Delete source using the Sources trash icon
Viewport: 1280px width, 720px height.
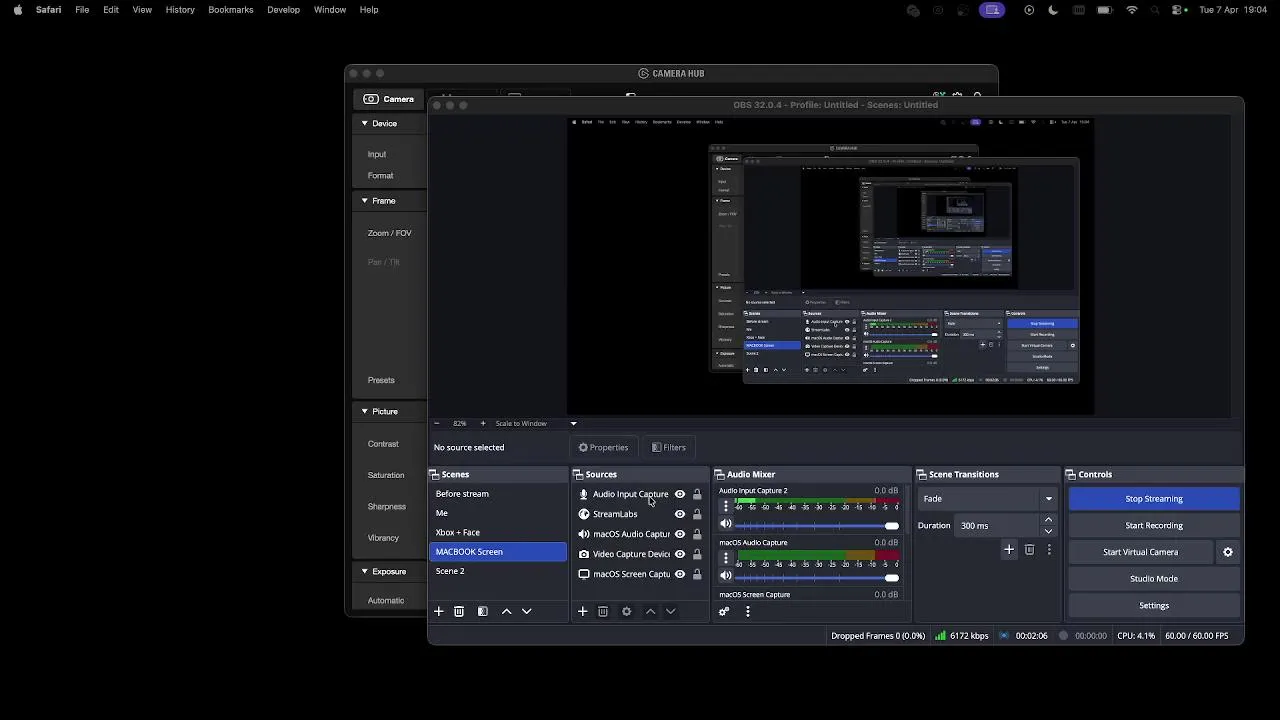(x=603, y=611)
